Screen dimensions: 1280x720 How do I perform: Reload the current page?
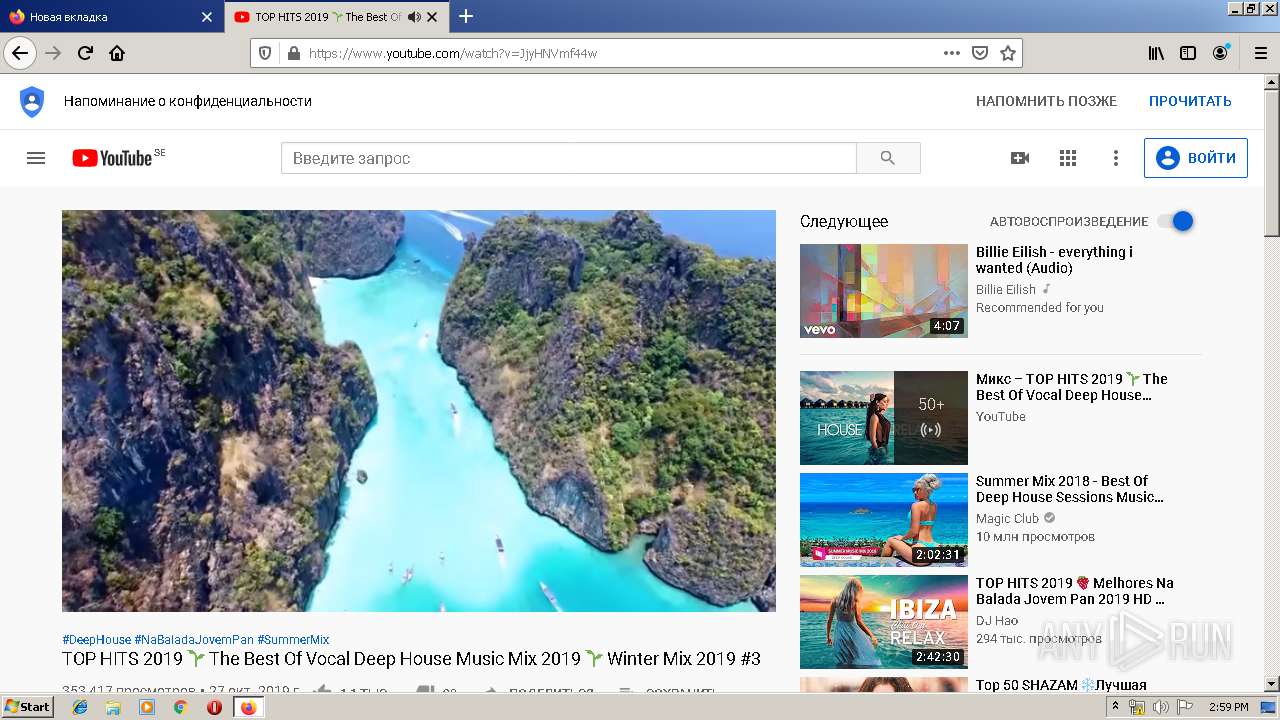pyautogui.click(x=86, y=53)
